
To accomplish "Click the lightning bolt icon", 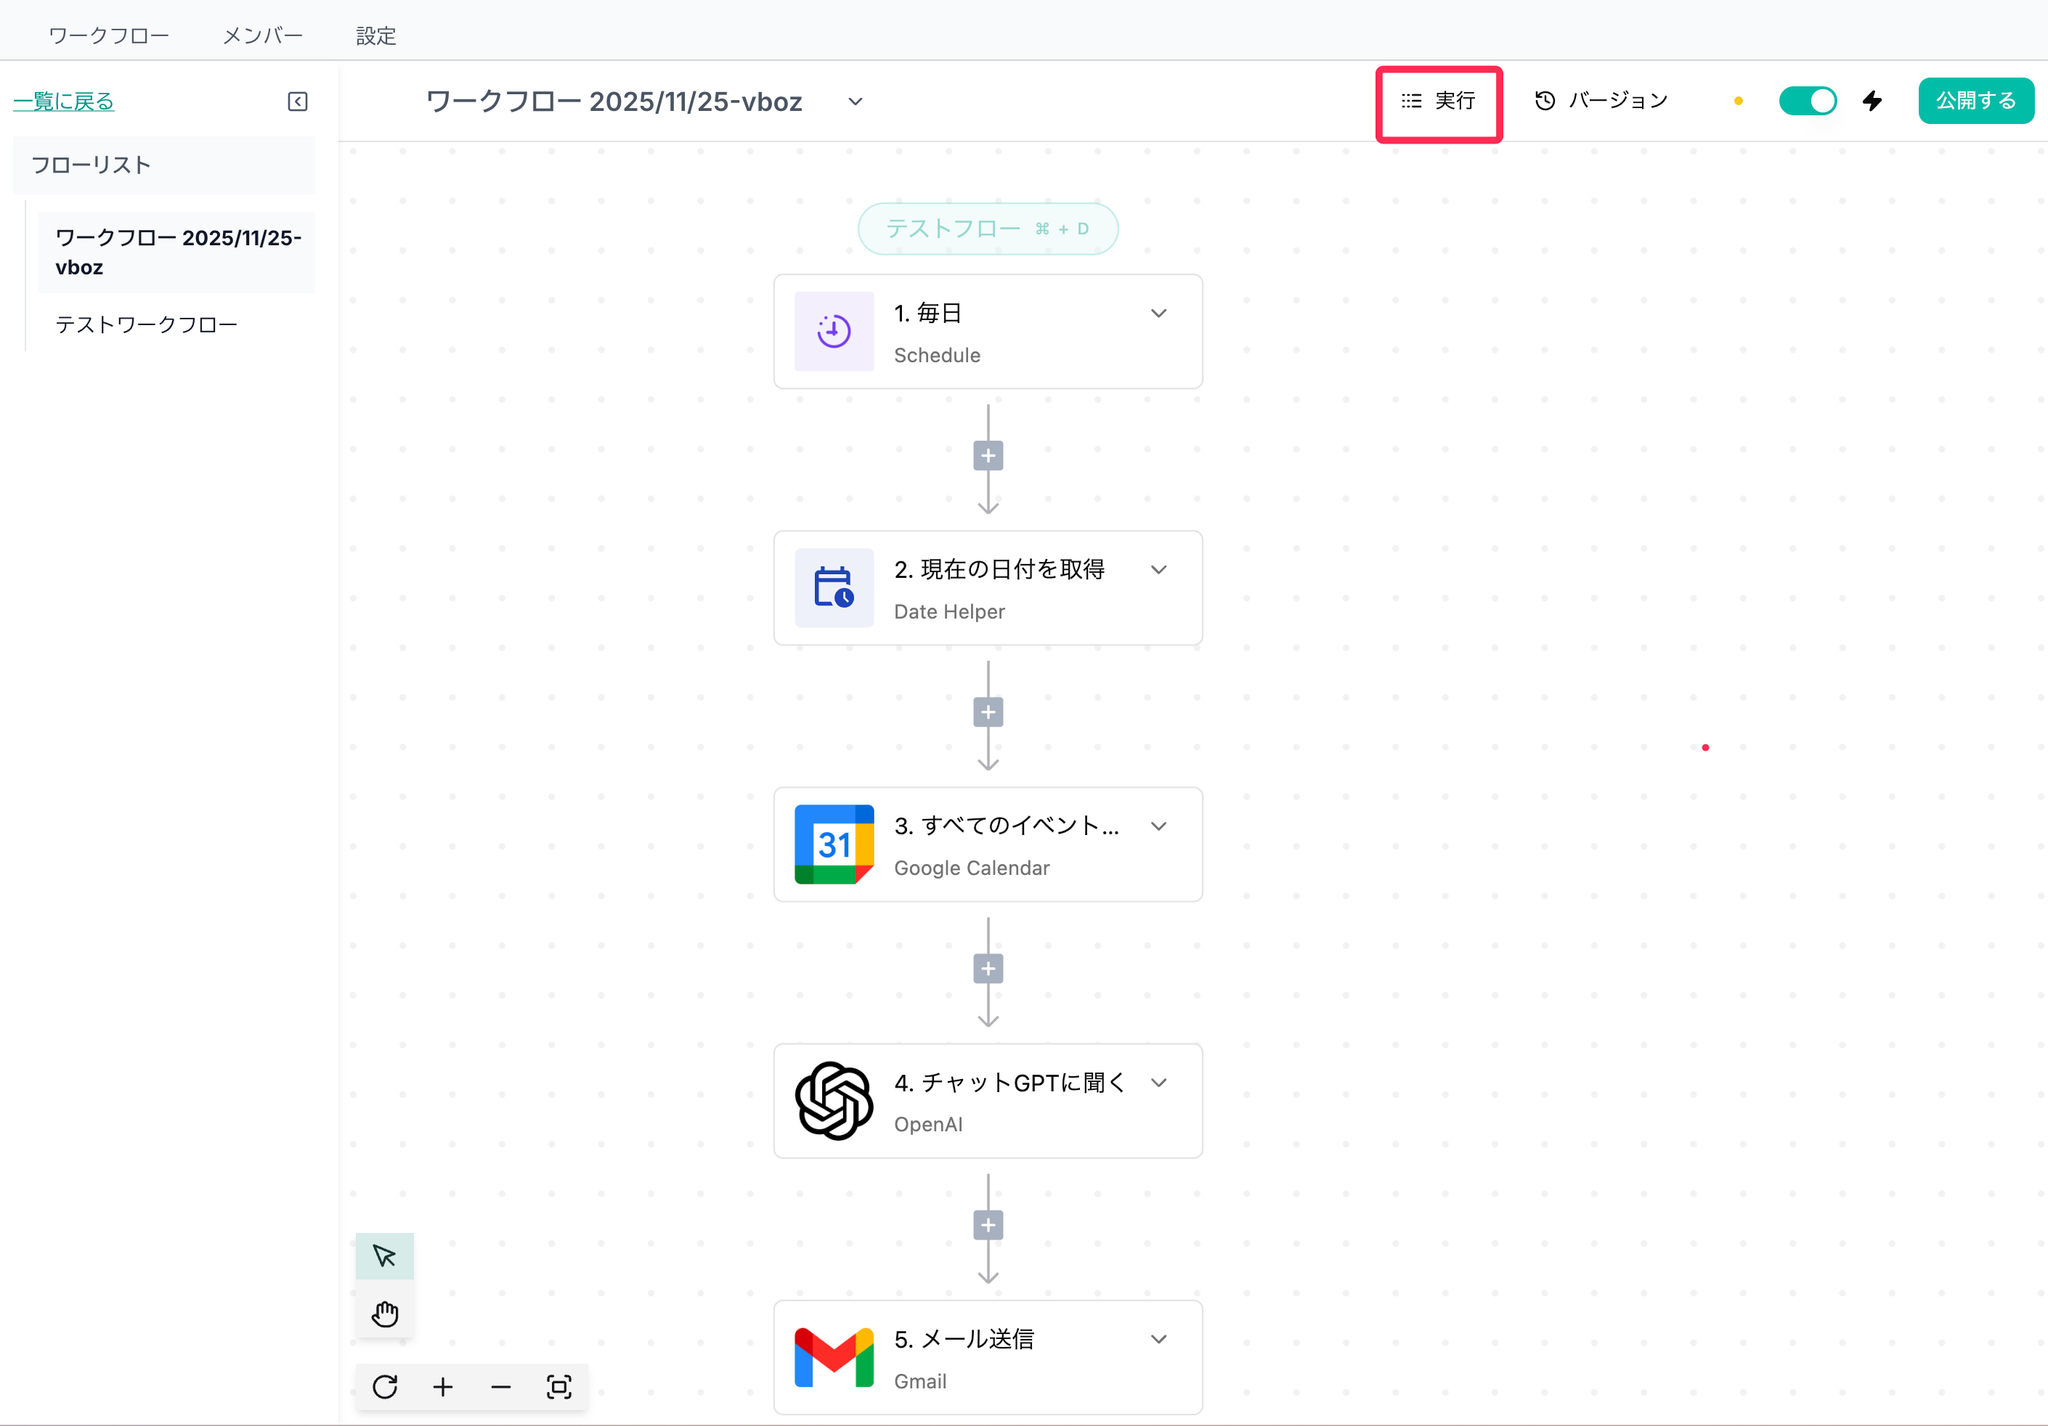I will click(x=1872, y=101).
